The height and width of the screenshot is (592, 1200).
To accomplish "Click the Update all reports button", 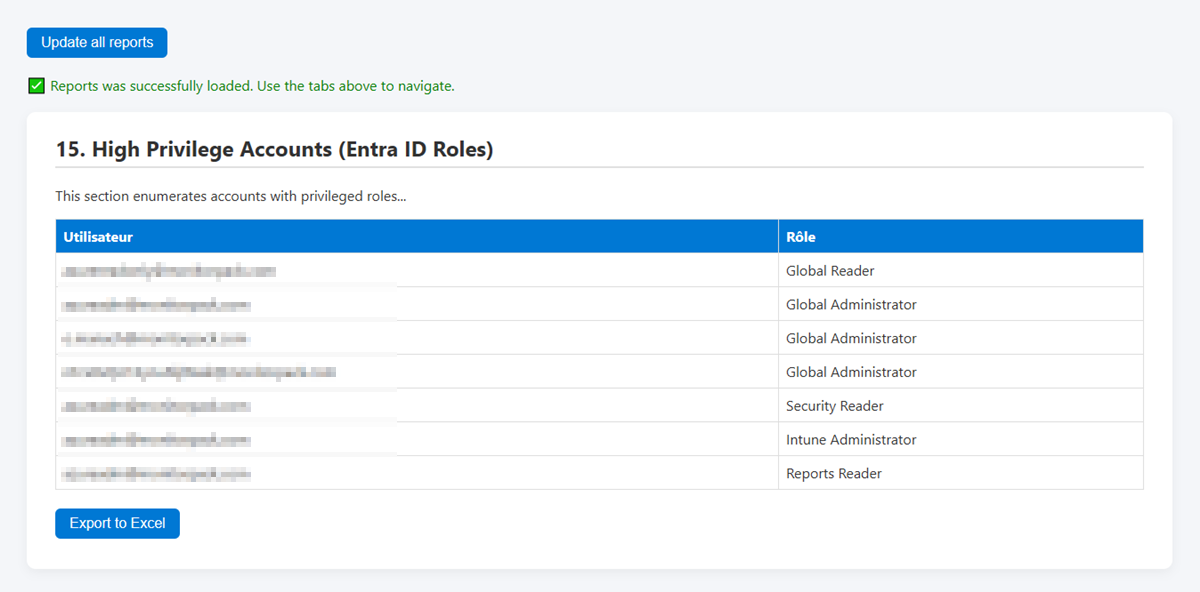I will 96,42.
